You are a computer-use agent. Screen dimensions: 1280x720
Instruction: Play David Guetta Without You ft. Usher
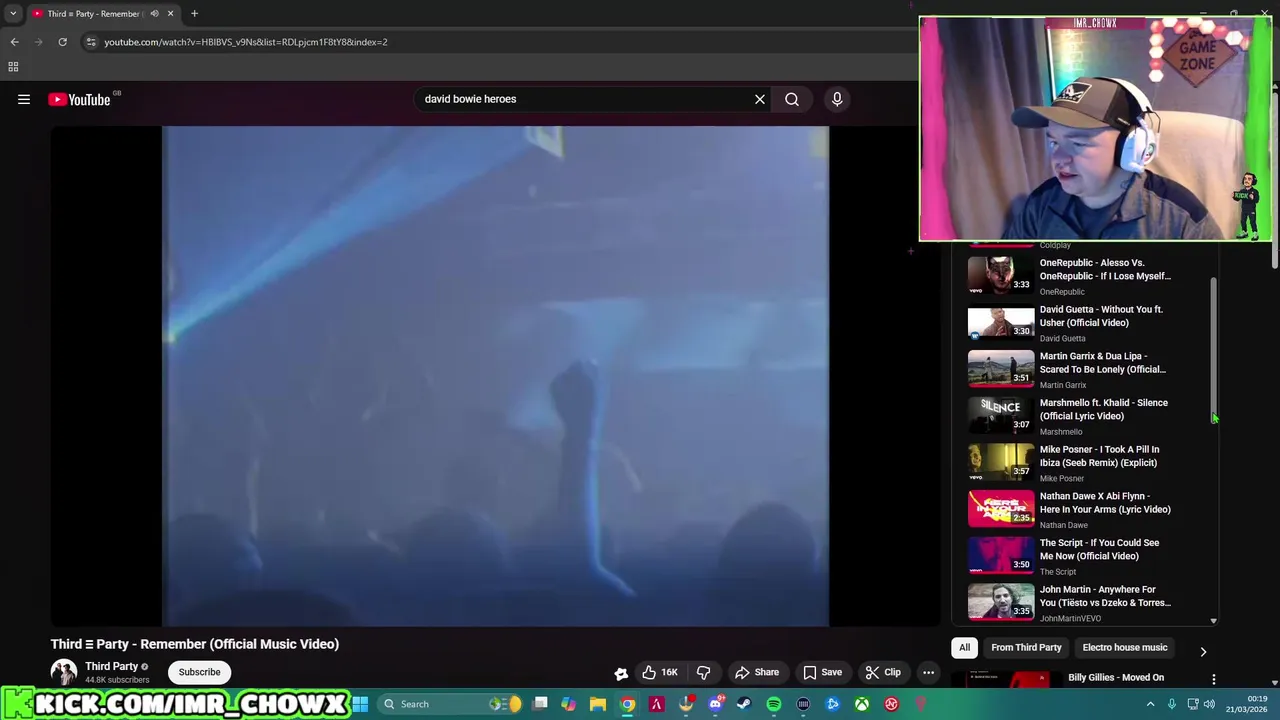click(1085, 323)
